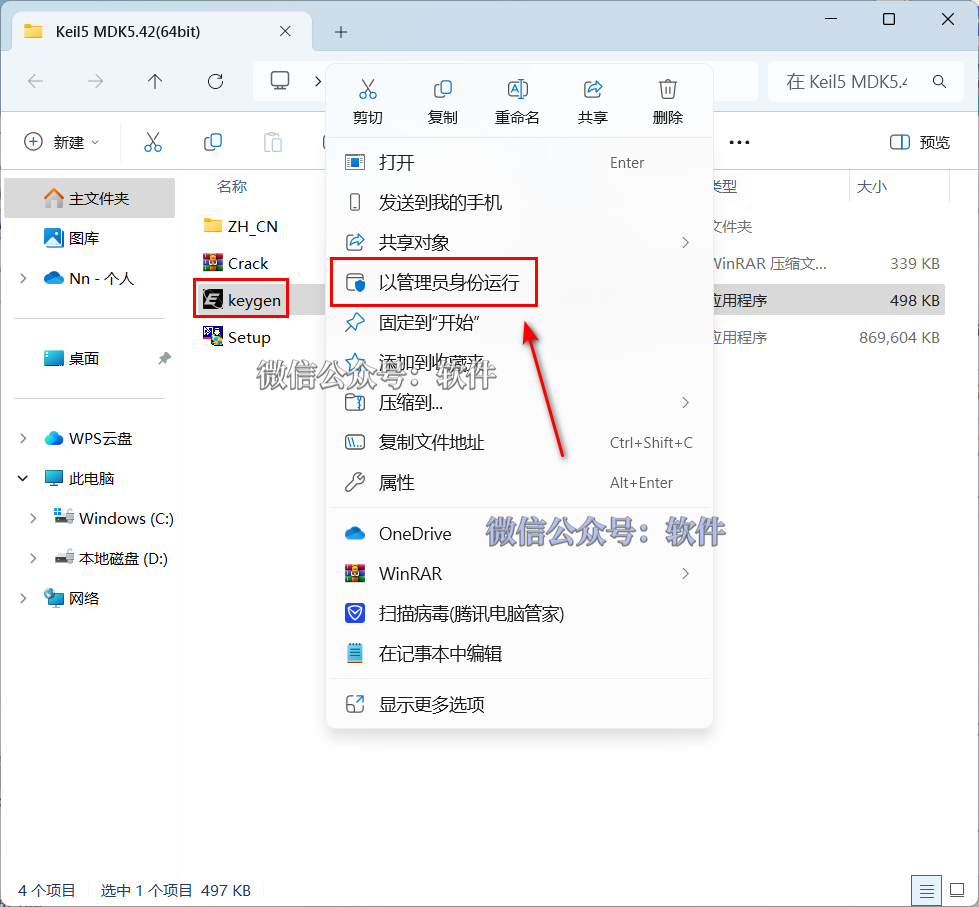Select 显示更多选项 at menu bottom

(x=519, y=705)
